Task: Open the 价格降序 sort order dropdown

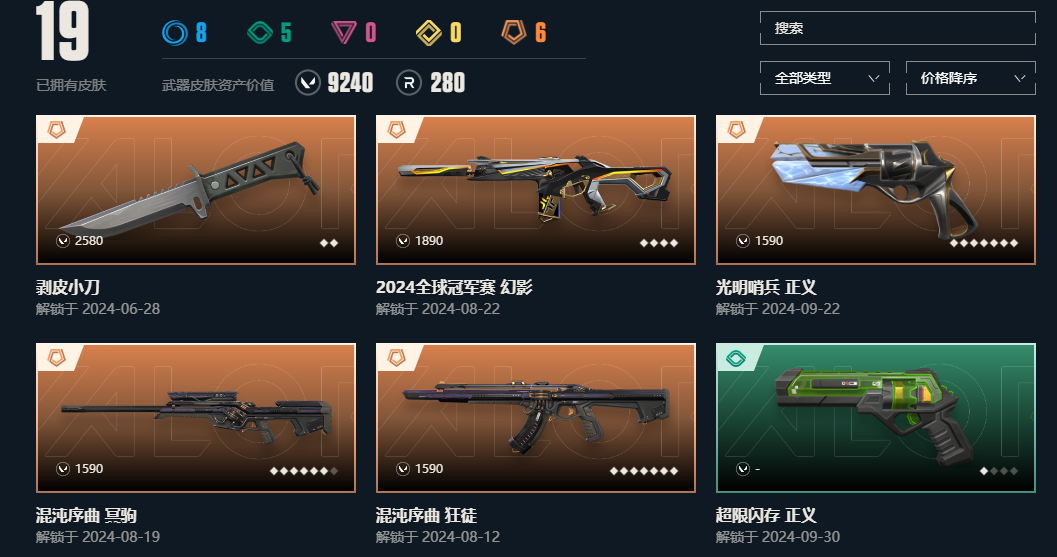Action: point(971,78)
